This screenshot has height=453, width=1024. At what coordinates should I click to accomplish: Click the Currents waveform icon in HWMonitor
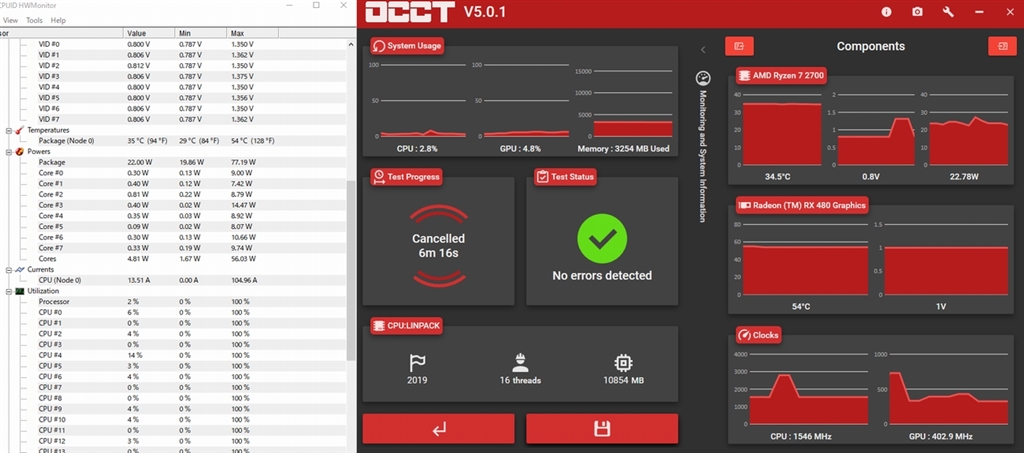tap(20, 270)
